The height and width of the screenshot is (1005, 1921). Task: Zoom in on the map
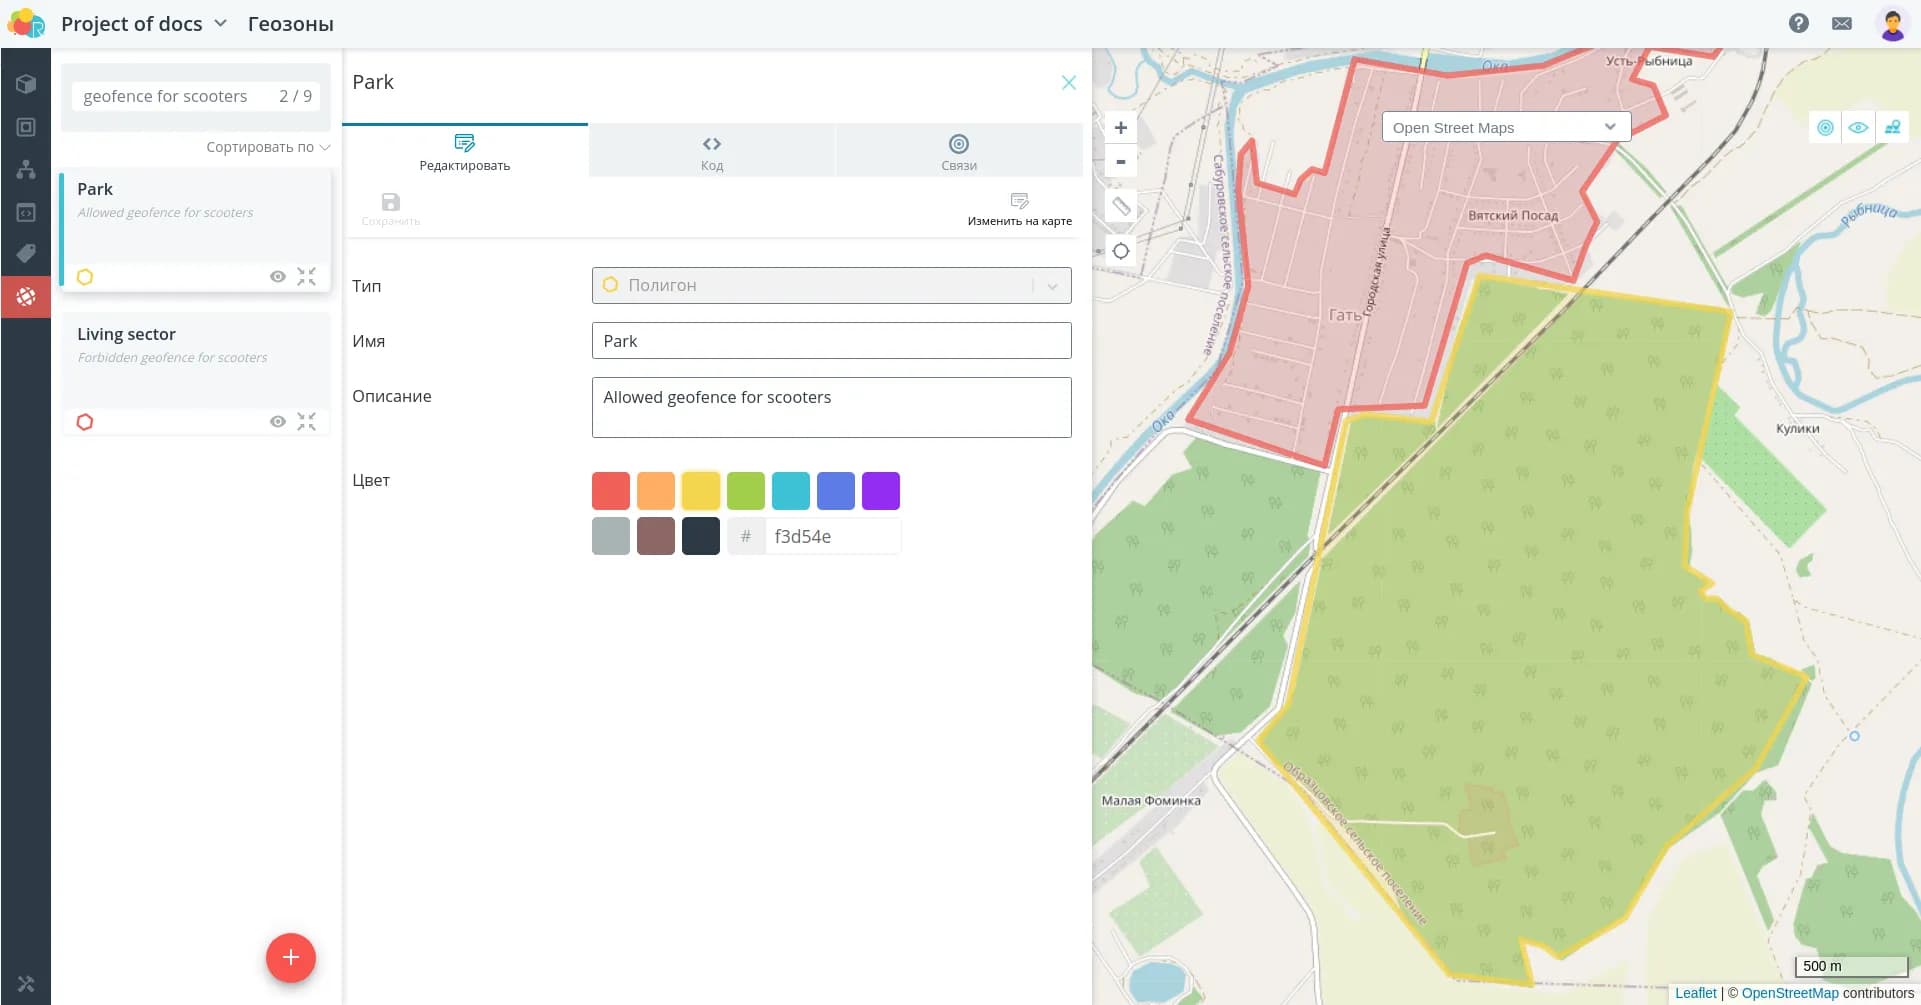tap(1121, 128)
